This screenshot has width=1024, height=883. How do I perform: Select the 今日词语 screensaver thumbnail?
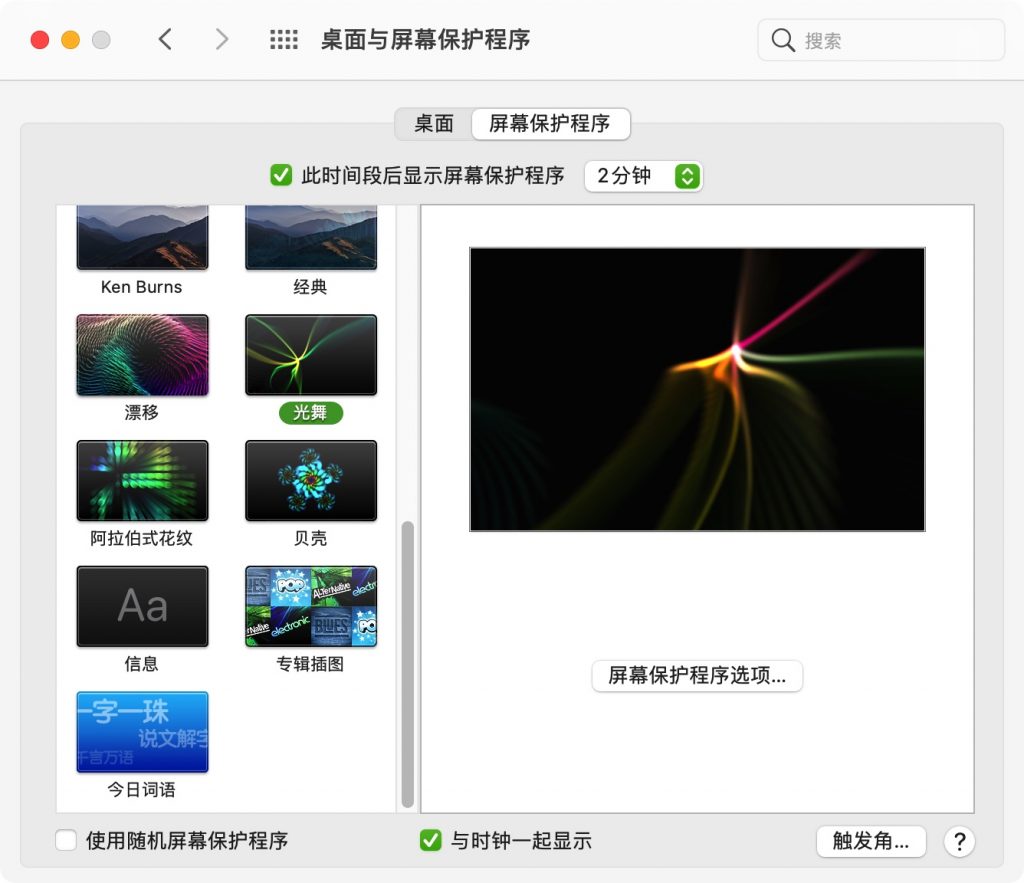point(142,732)
